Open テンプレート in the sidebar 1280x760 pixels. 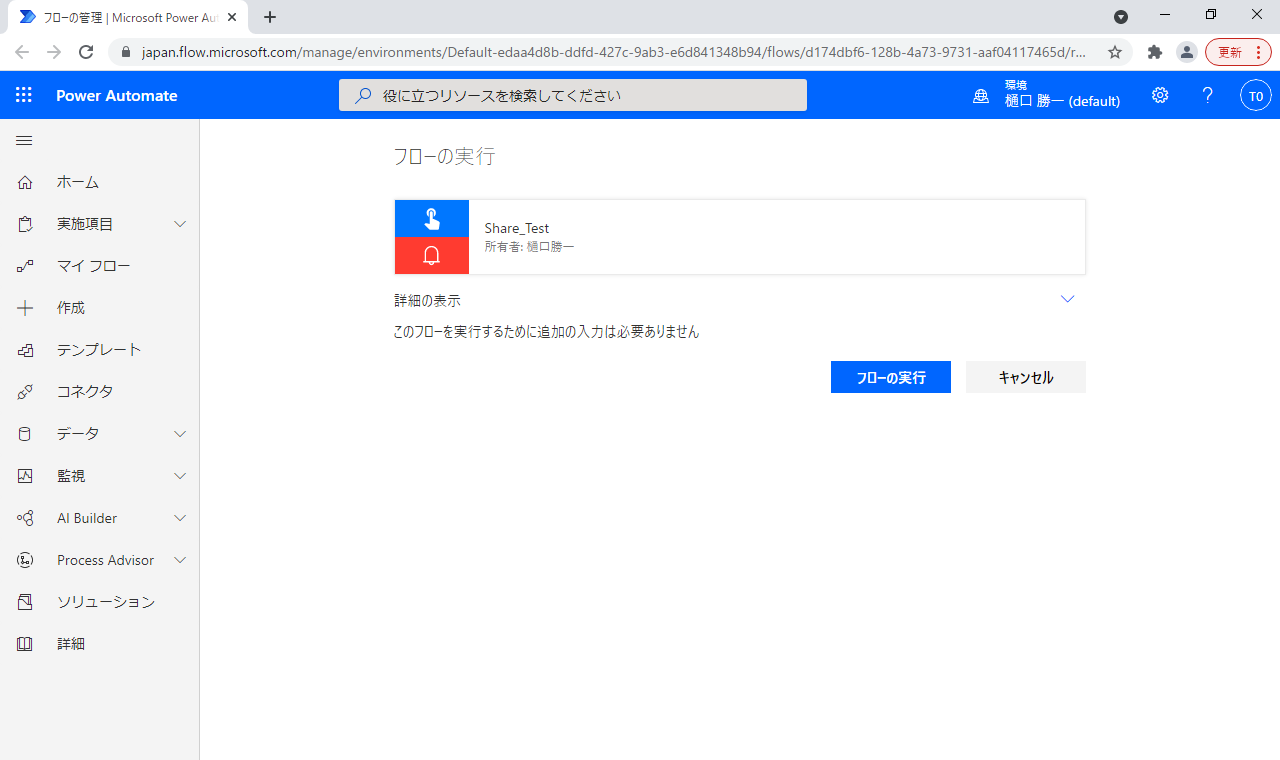pos(99,350)
